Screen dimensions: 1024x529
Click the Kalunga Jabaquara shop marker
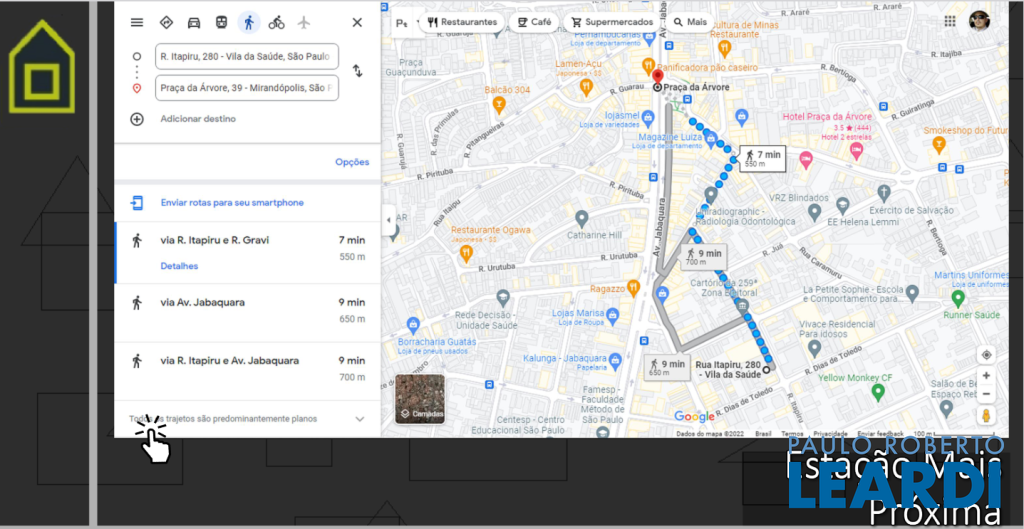(615, 359)
